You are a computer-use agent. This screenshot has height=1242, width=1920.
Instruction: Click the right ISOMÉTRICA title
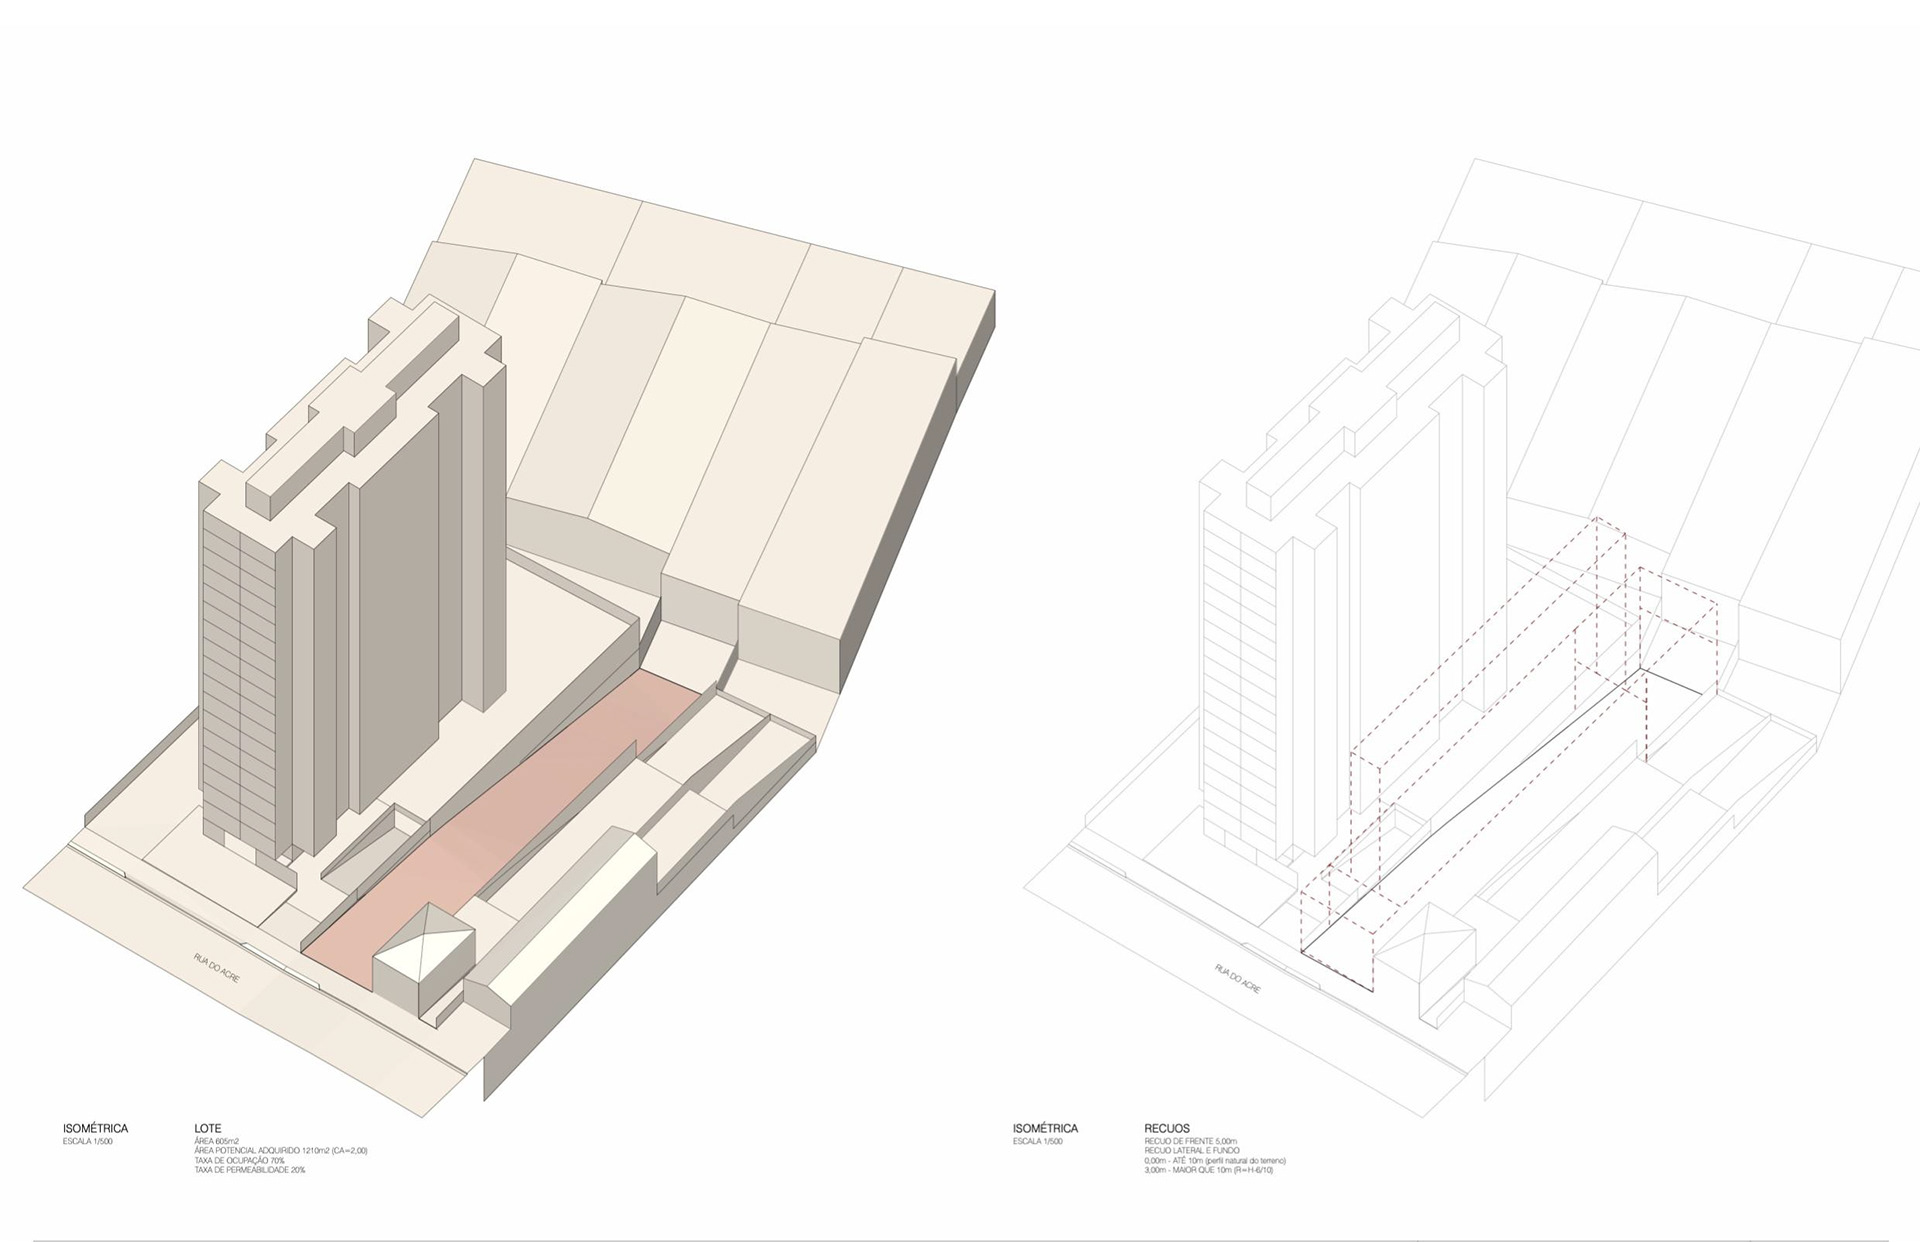1045,1129
